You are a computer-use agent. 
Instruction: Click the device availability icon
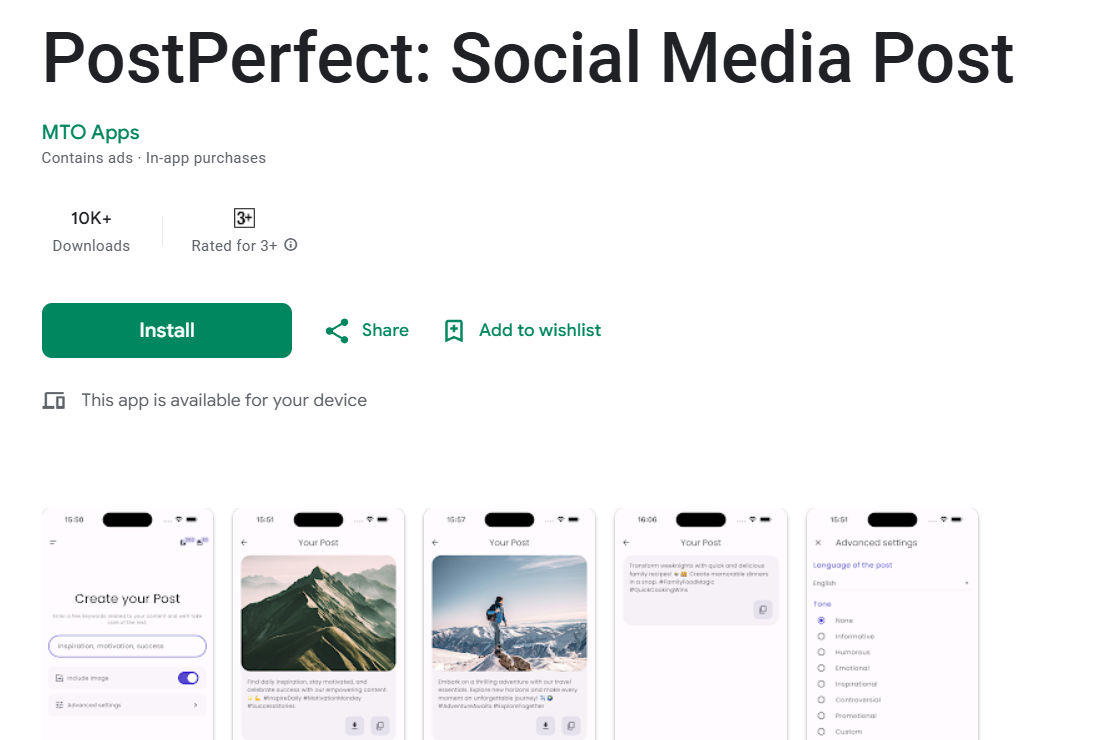click(54, 401)
